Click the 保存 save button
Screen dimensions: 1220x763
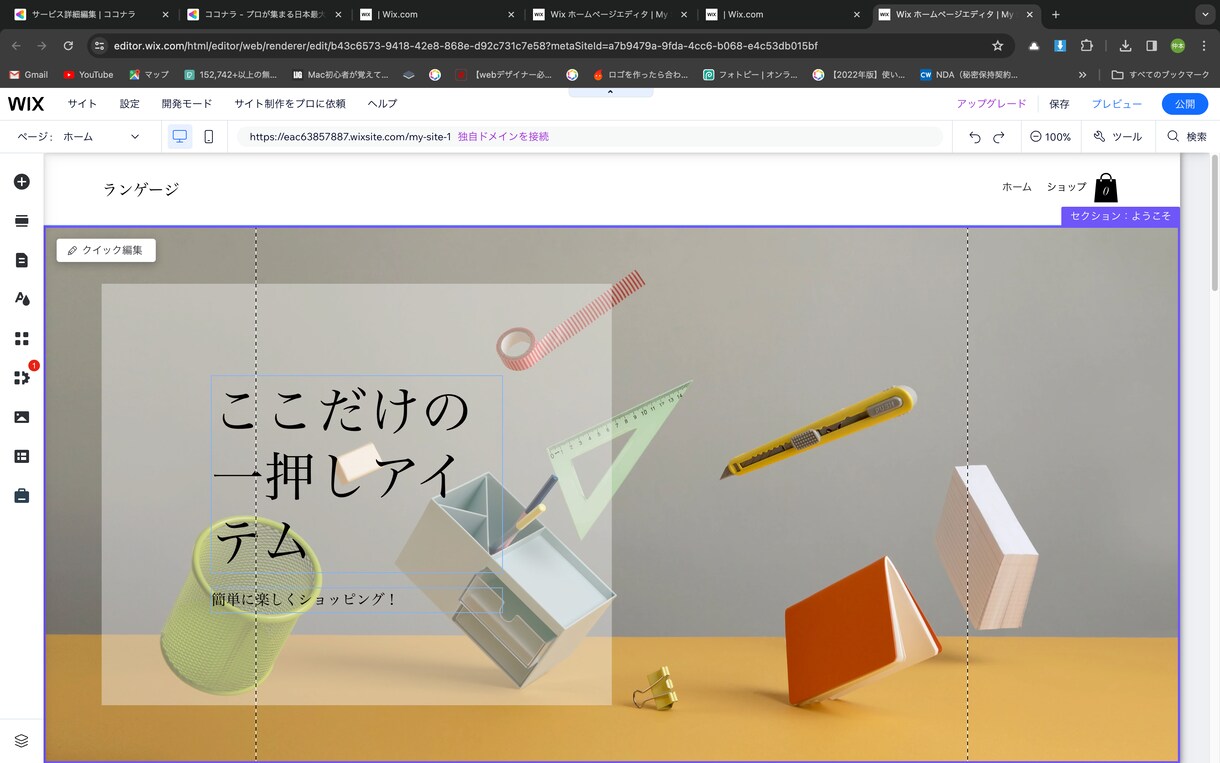(x=1059, y=104)
